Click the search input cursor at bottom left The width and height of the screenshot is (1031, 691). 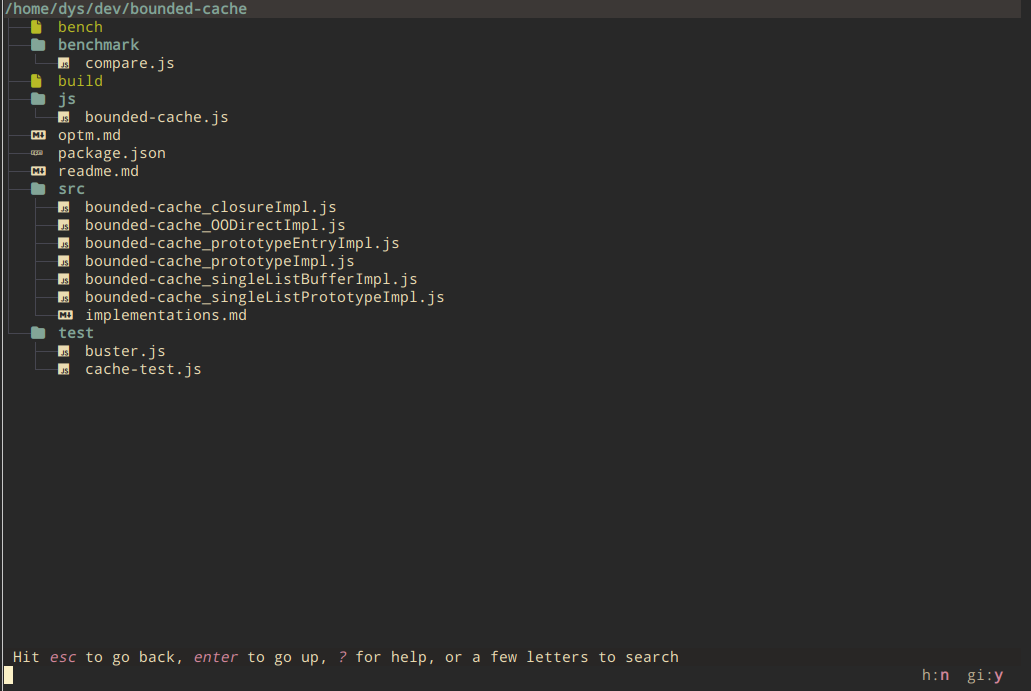click(9, 675)
